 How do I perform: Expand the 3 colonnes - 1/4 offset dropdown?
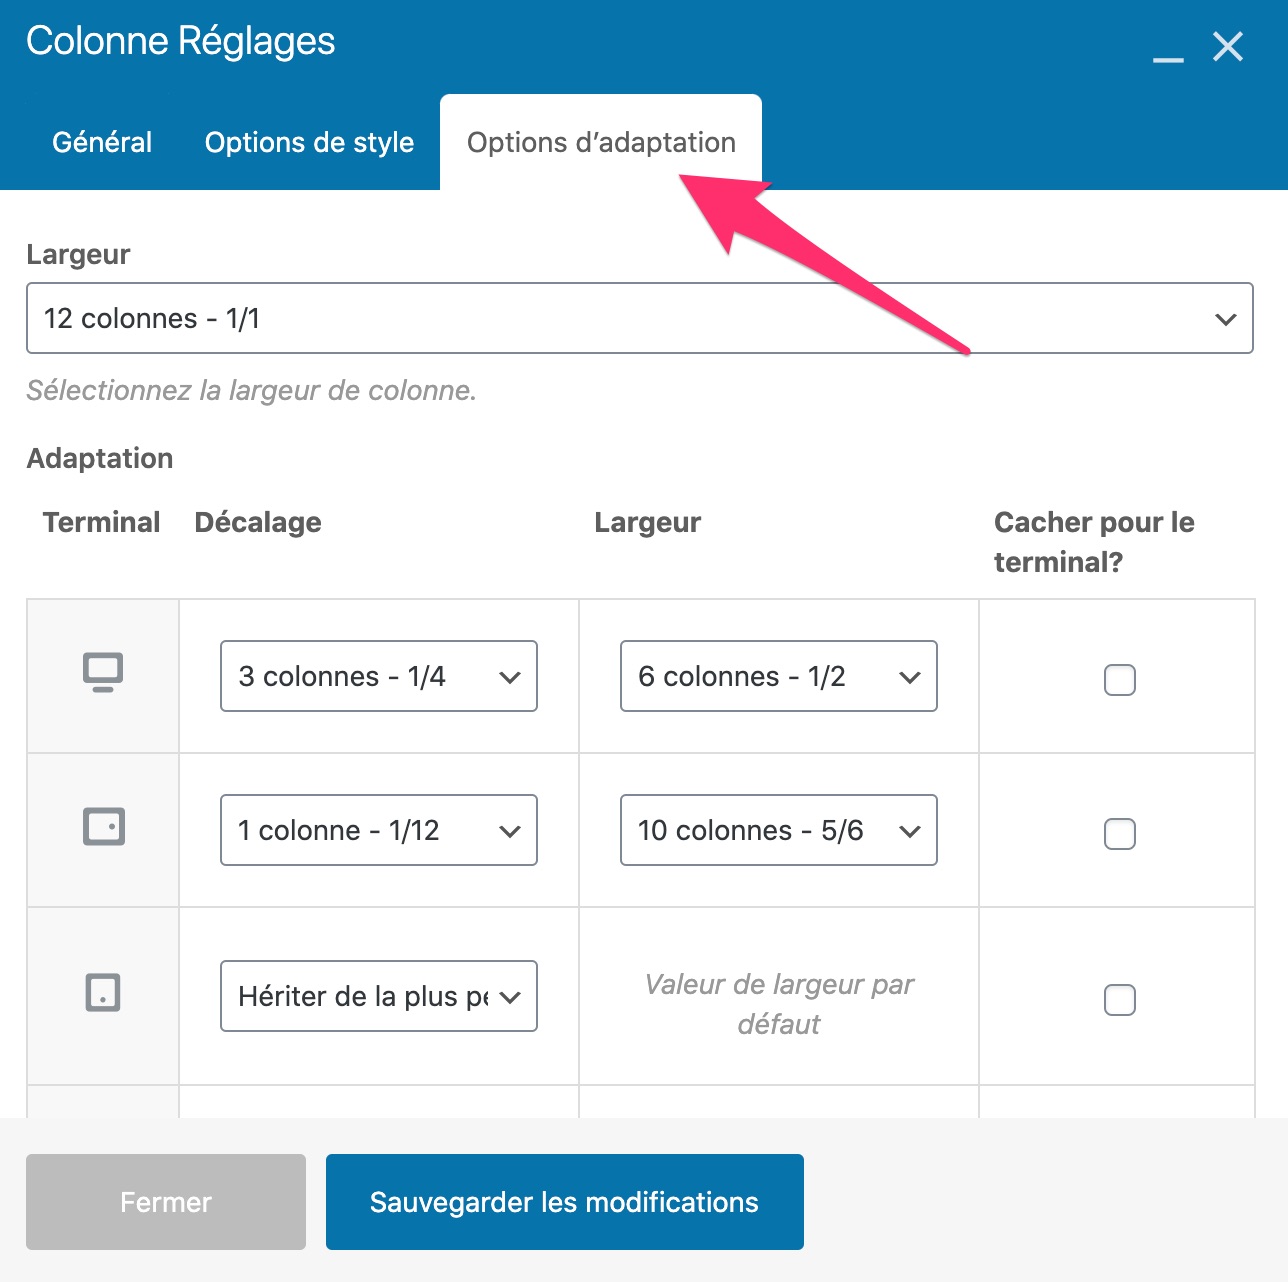click(379, 676)
